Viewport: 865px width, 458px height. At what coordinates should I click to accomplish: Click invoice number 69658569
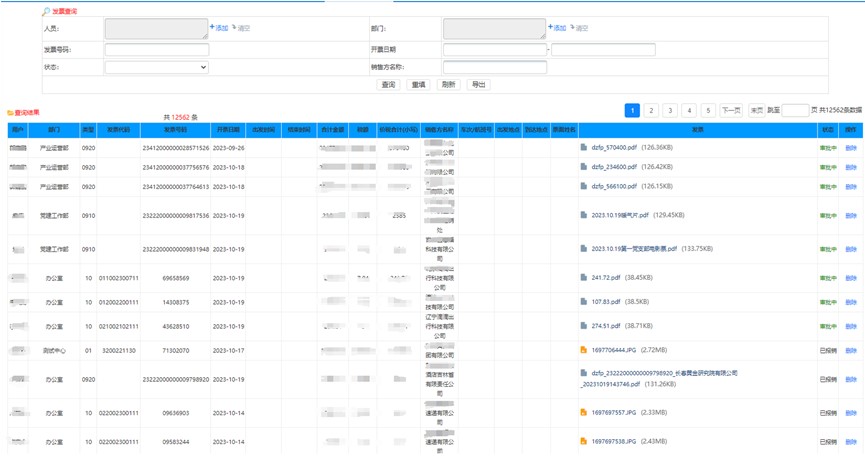click(x=176, y=278)
